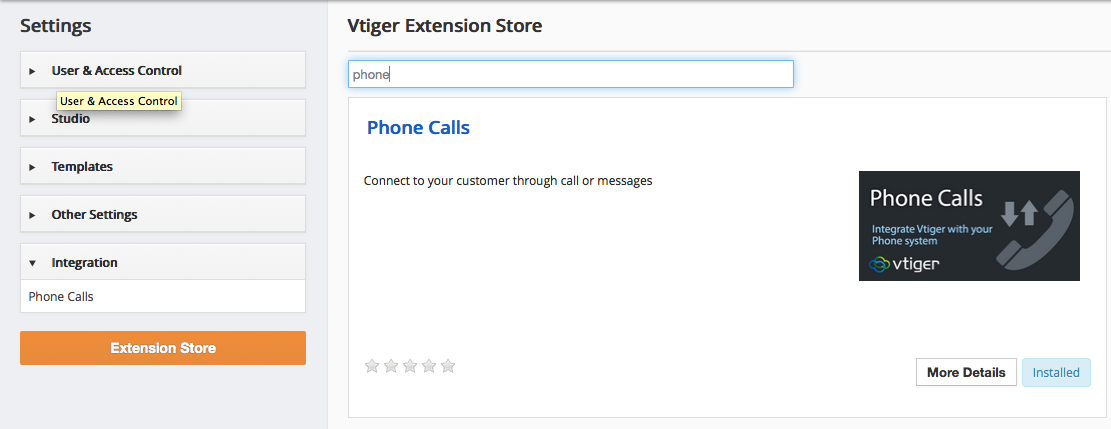Click the fourth rating star

(429, 366)
